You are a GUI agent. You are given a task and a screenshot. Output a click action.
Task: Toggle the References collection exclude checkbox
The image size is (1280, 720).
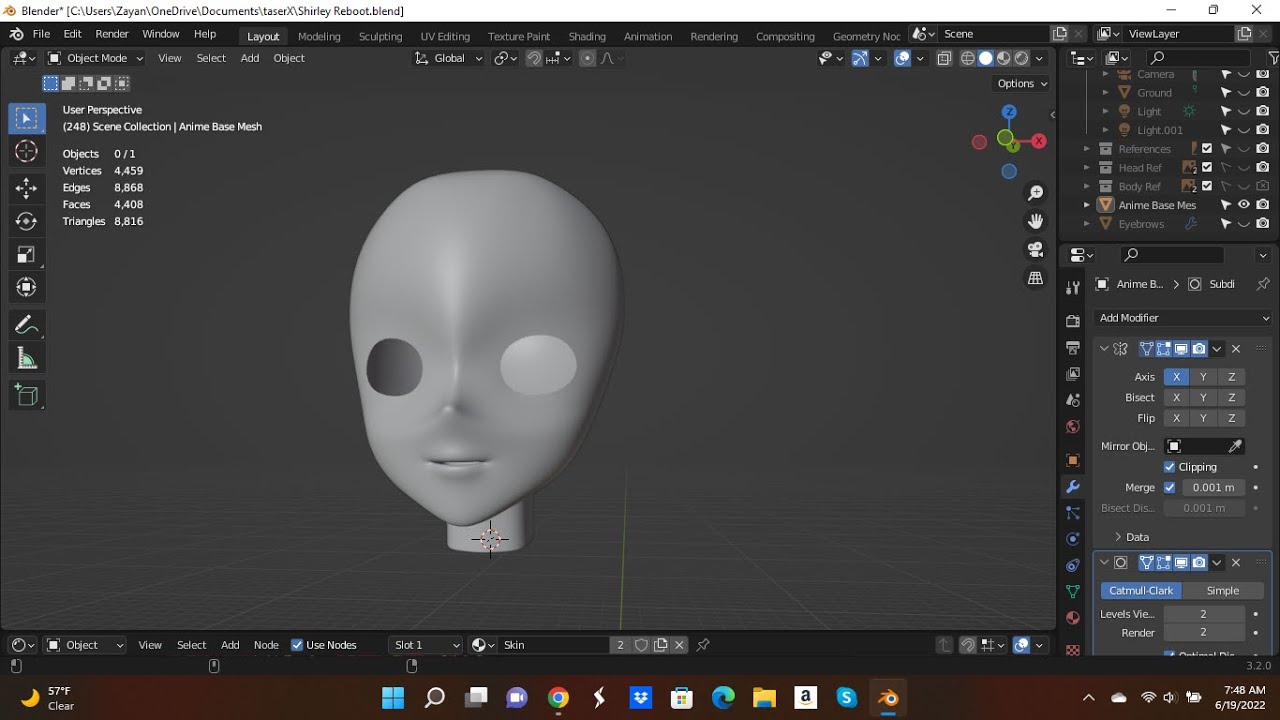[x=1207, y=149]
